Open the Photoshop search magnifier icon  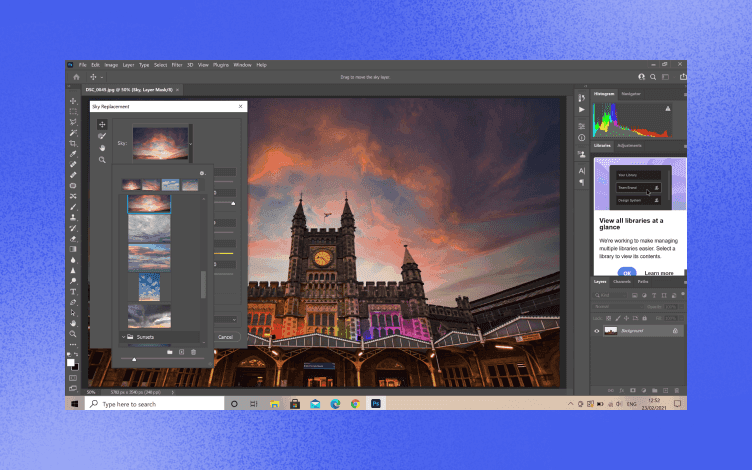(x=653, y=77)
